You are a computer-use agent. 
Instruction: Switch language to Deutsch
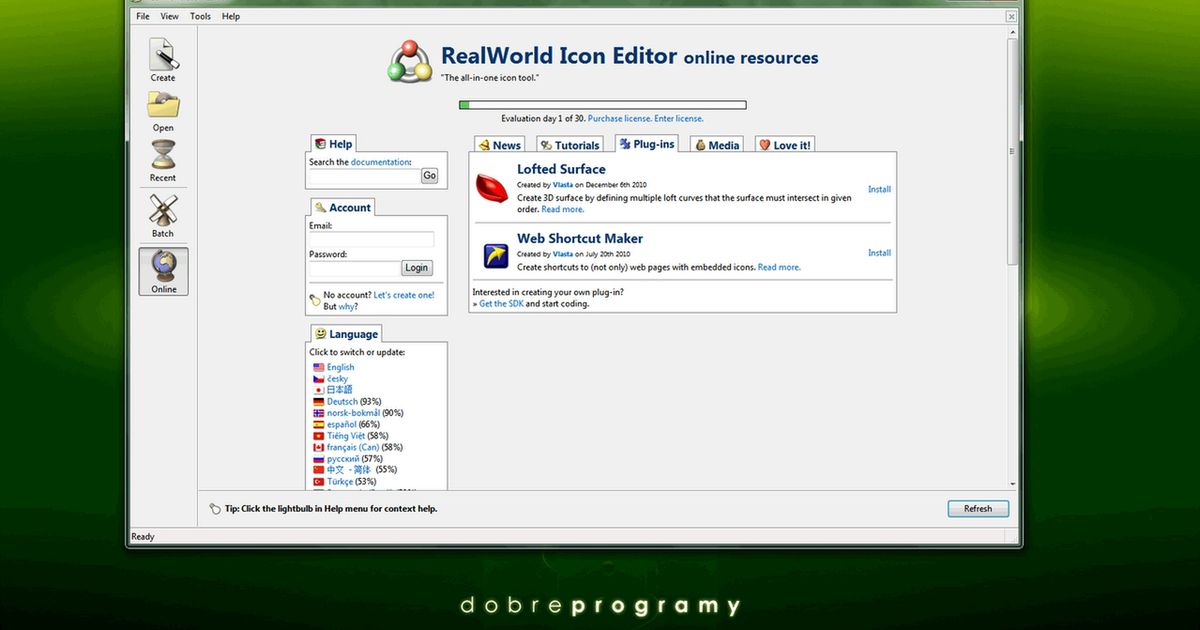[x=340, y=400]
